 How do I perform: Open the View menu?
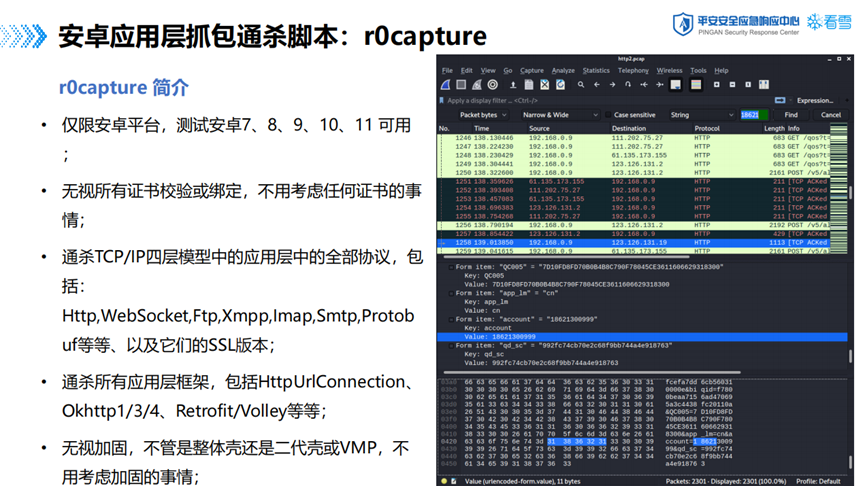(488, 71)
